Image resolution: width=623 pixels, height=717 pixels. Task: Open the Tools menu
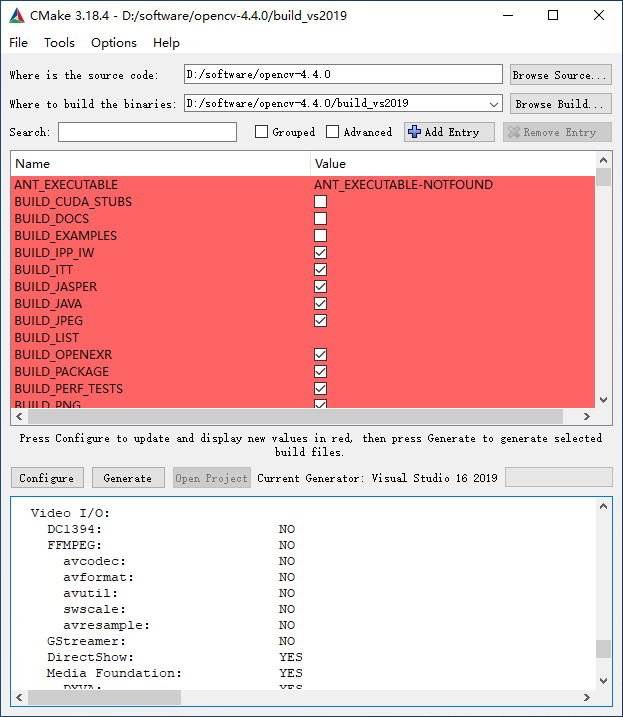tap(59, 43)
